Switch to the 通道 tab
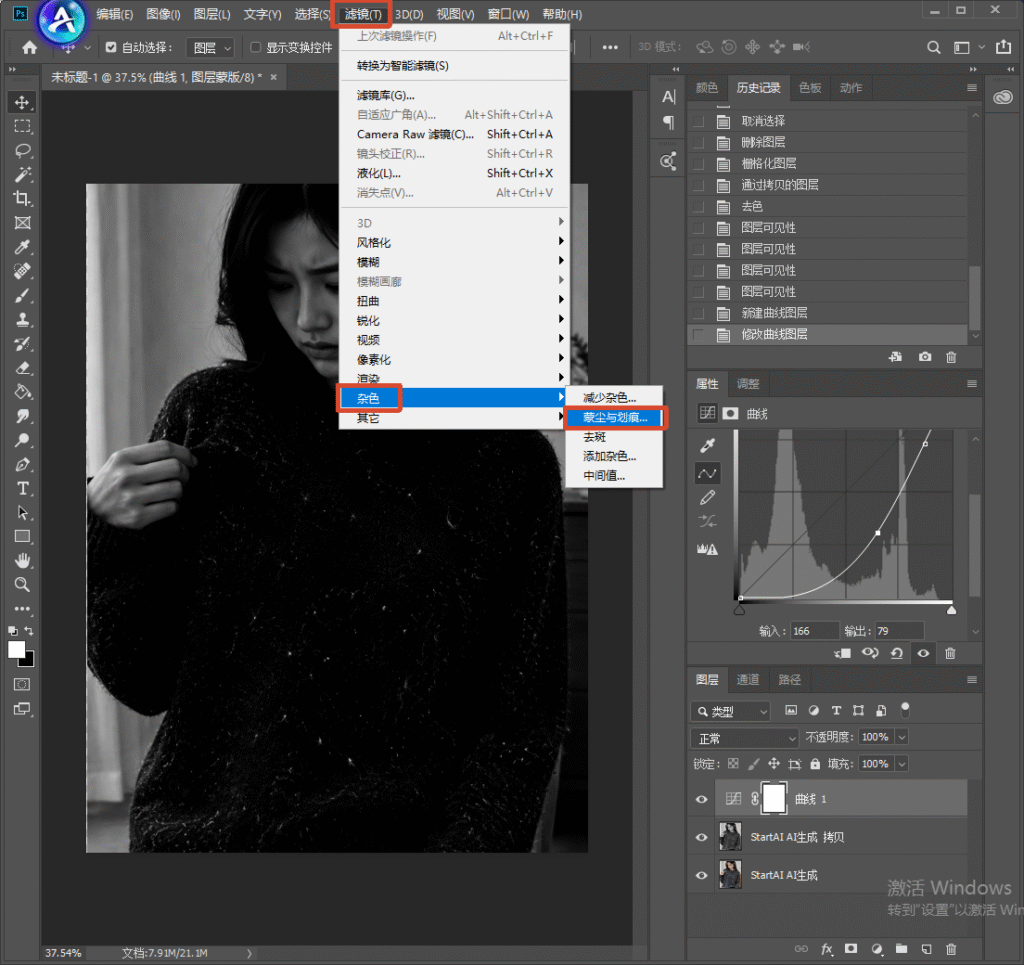The height and width of the screenshot is (965, 1024). [x=748, y=680]
